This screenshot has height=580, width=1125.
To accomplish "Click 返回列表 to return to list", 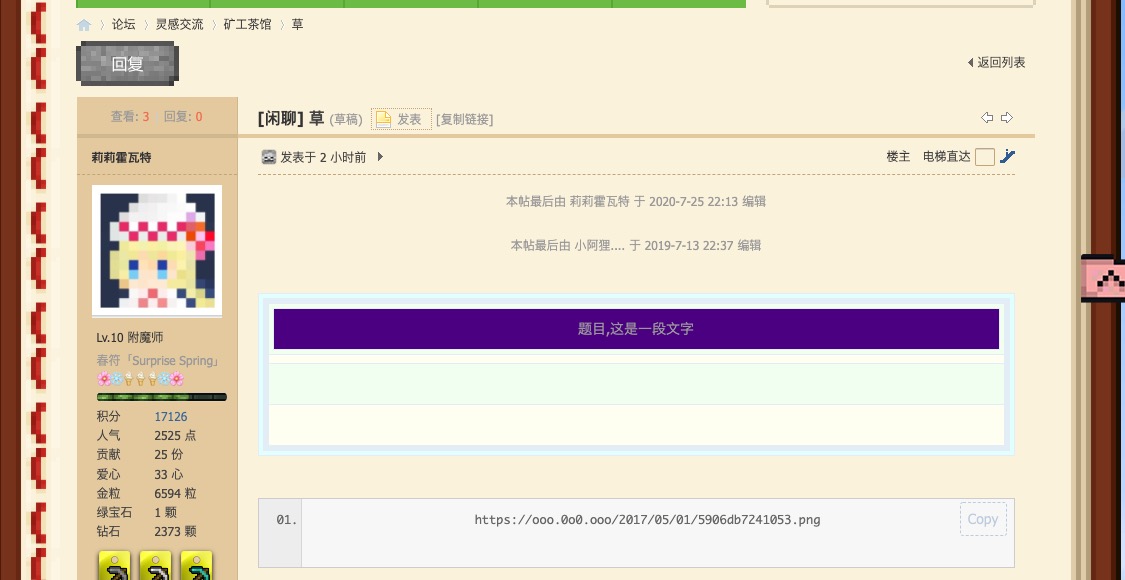I will click(x=996, y=62).
